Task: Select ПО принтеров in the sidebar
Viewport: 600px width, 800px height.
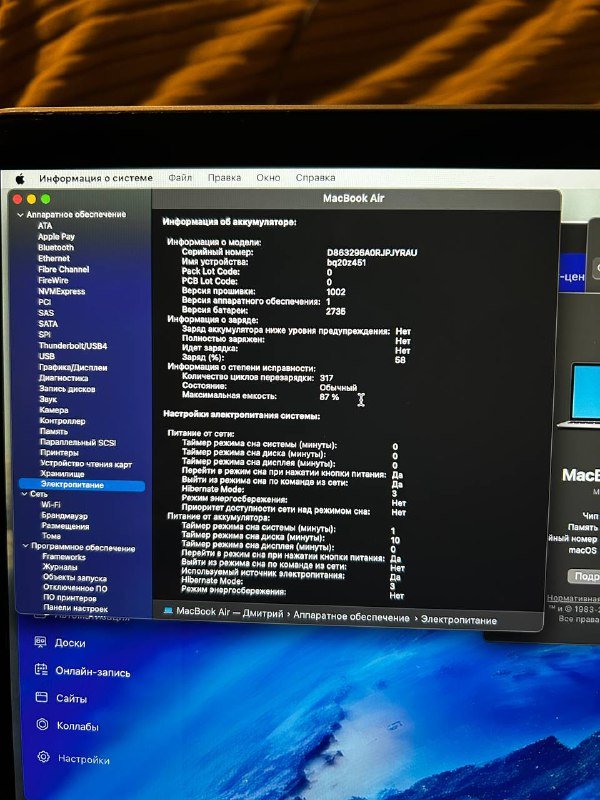Action: [x=70, y=598]
